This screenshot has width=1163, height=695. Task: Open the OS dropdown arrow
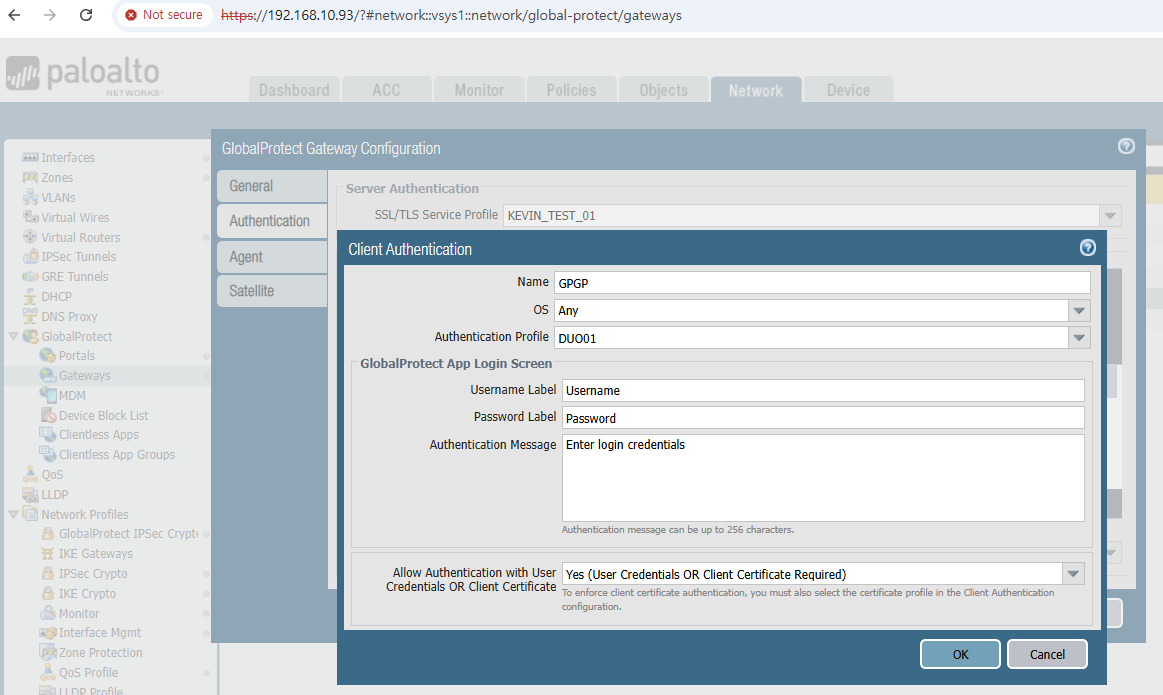coord(1079,311)
